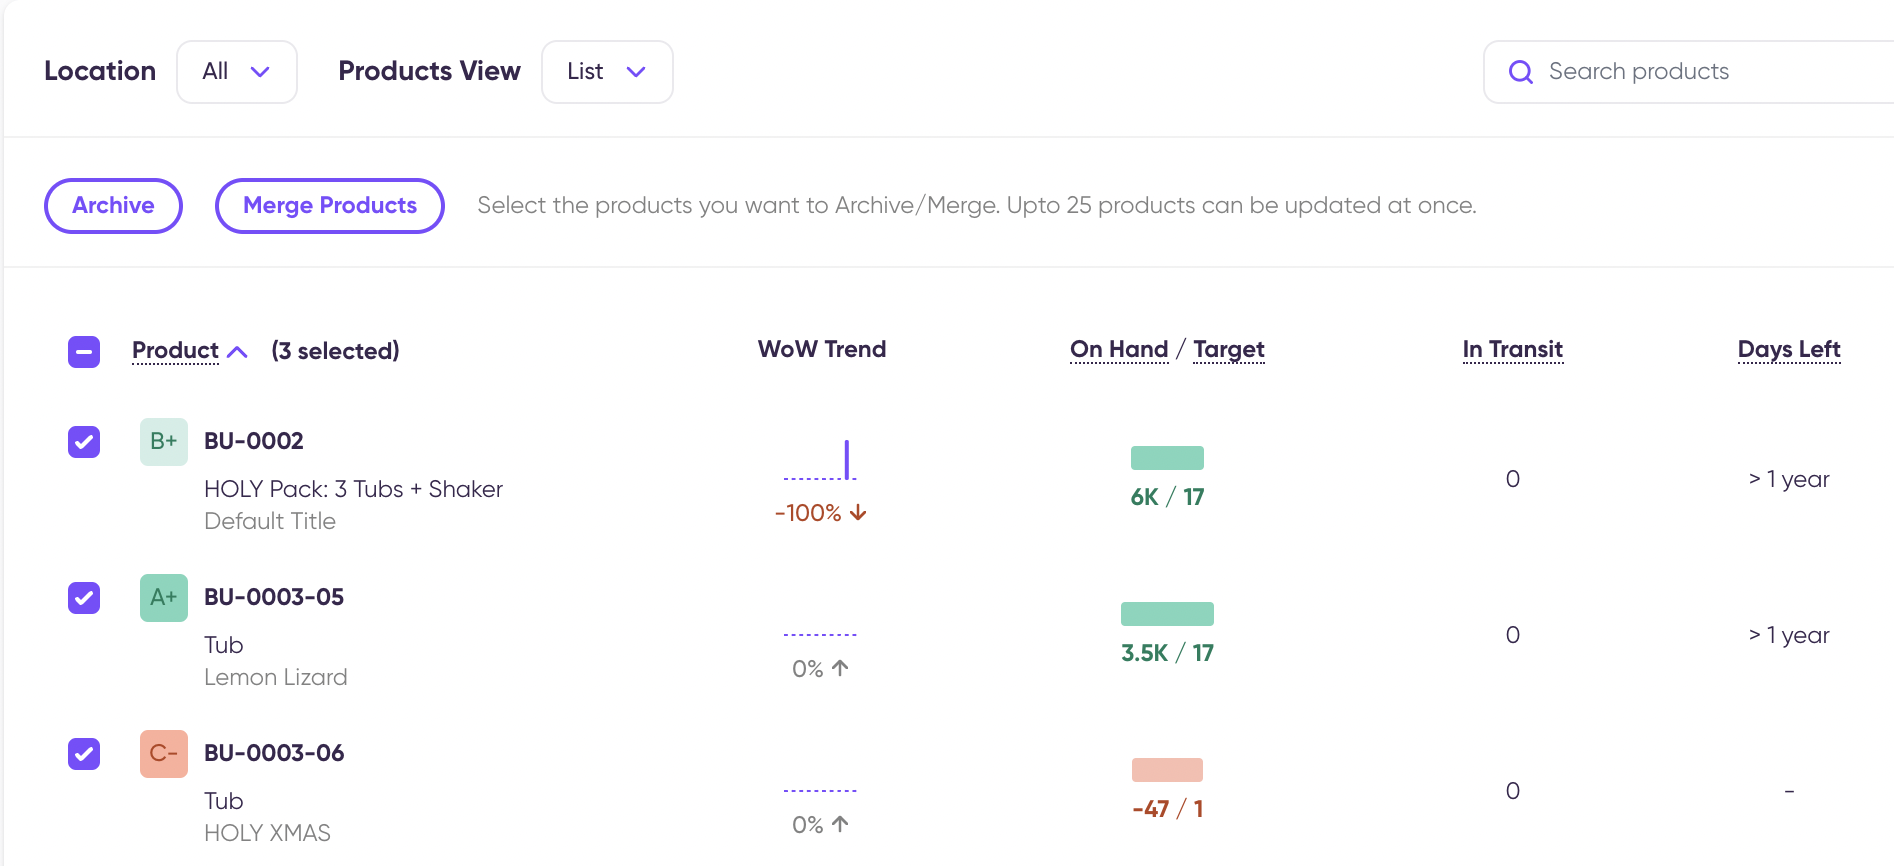Toggle the select-all header checkbox

click(84, 351)
